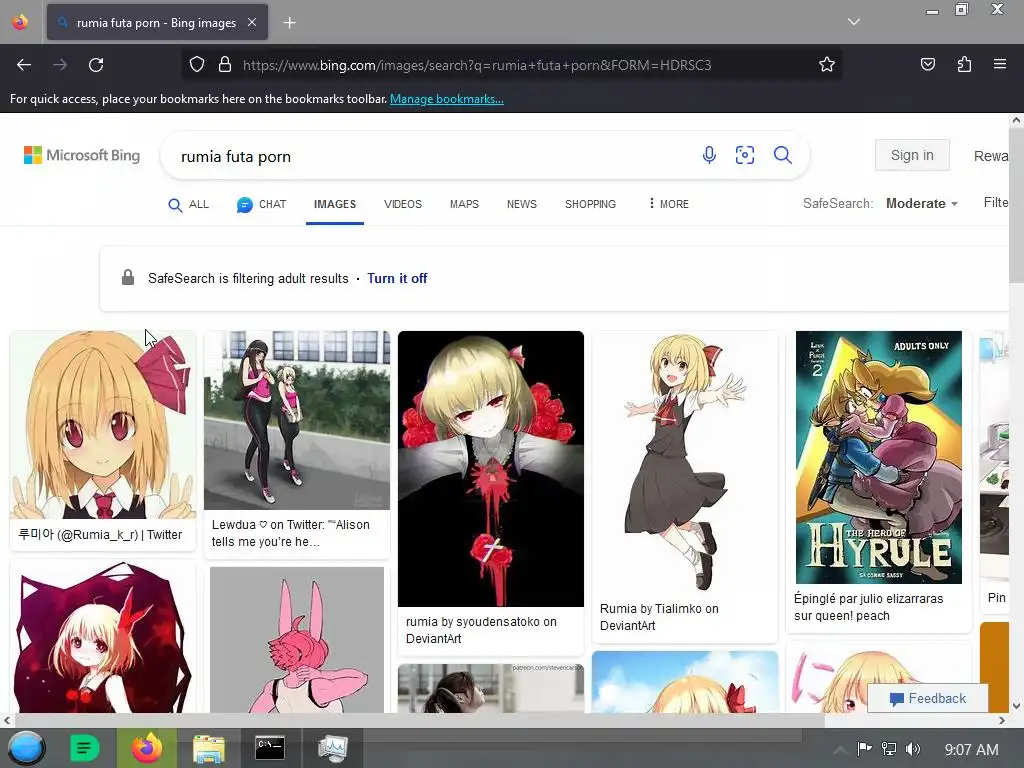Image resolution: width=1024 pixels, height=768 pixels.
Task: Open the Save to Pocket button
Action: pos(927,65)
